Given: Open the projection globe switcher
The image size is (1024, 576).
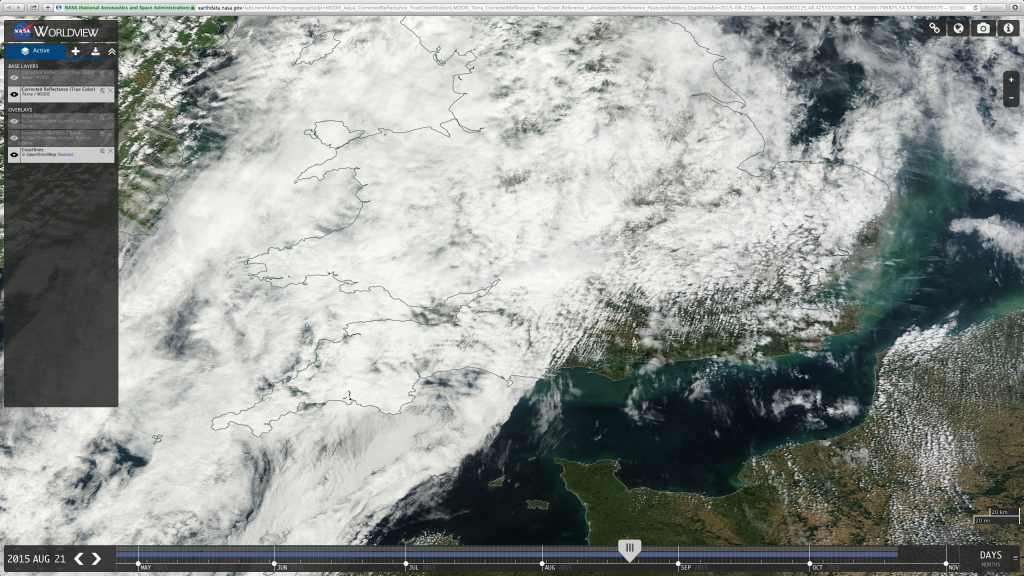Looking at the screenshot, I should [x=959, y=28].
